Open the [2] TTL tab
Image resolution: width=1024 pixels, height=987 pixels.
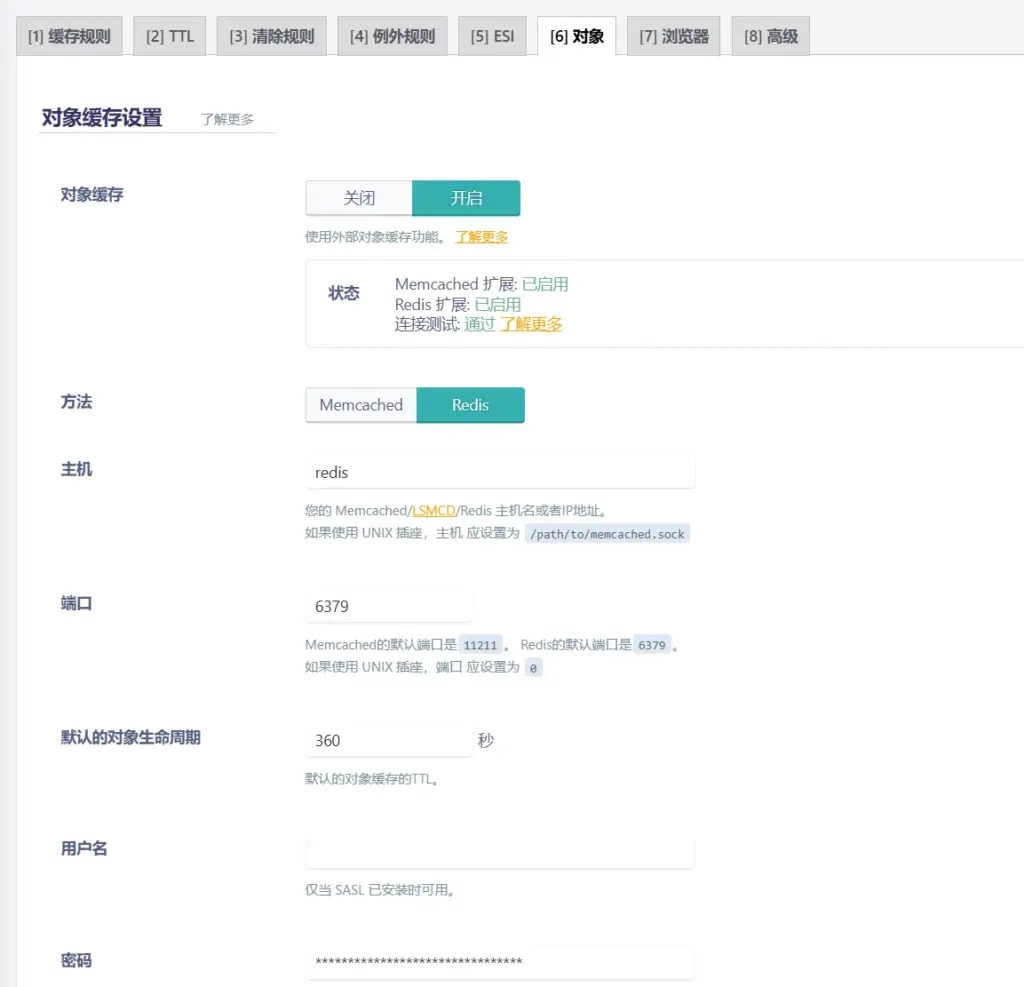pyautogui.click(x=170, y=36)
